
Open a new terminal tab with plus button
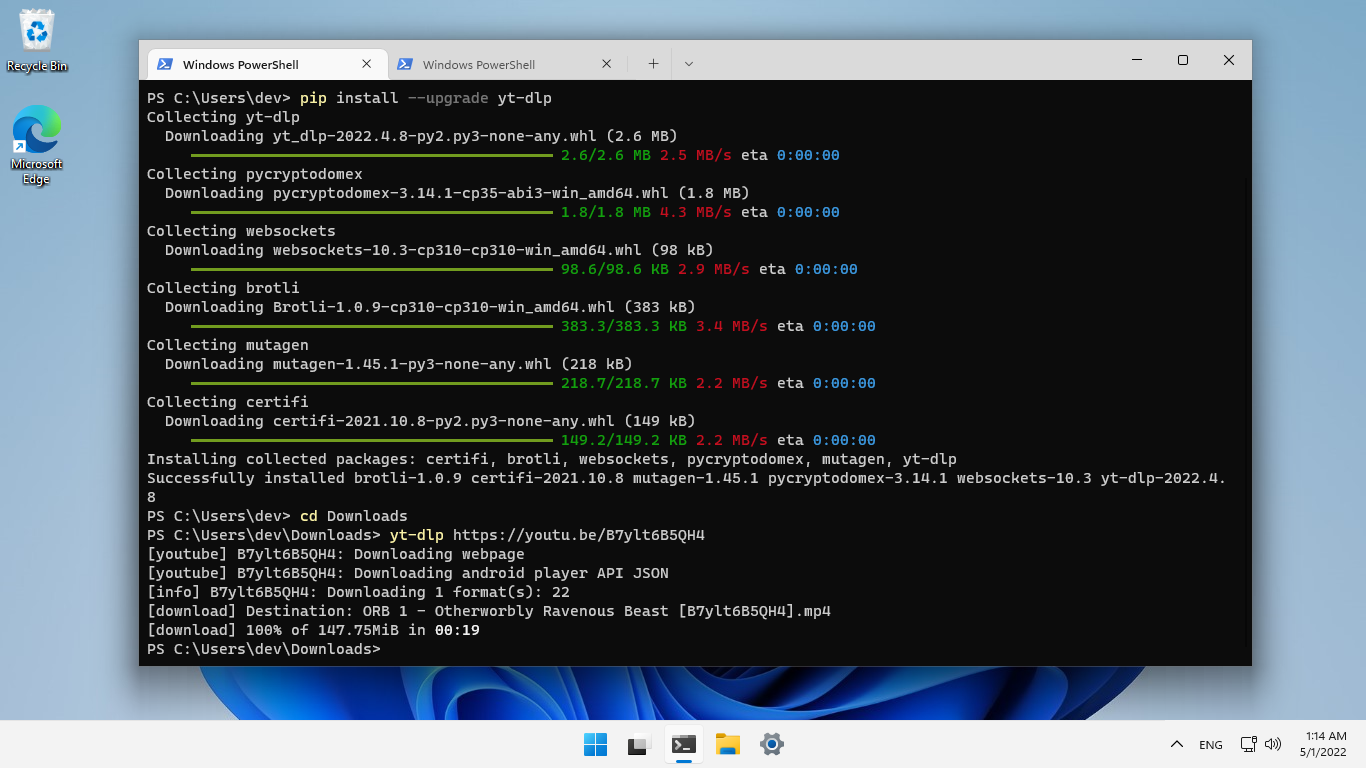click(x=653, y=64)
